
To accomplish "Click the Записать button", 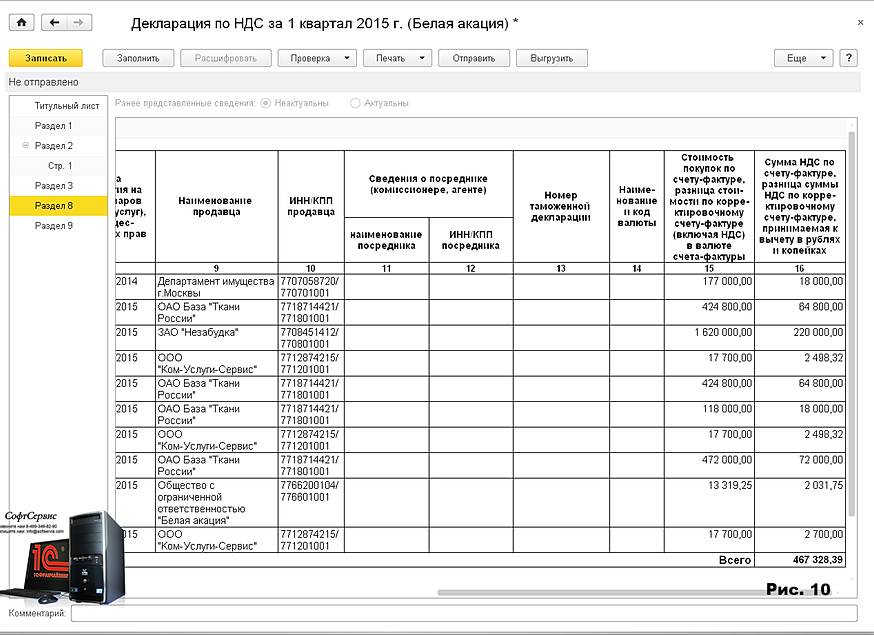I will pos(46,58).
